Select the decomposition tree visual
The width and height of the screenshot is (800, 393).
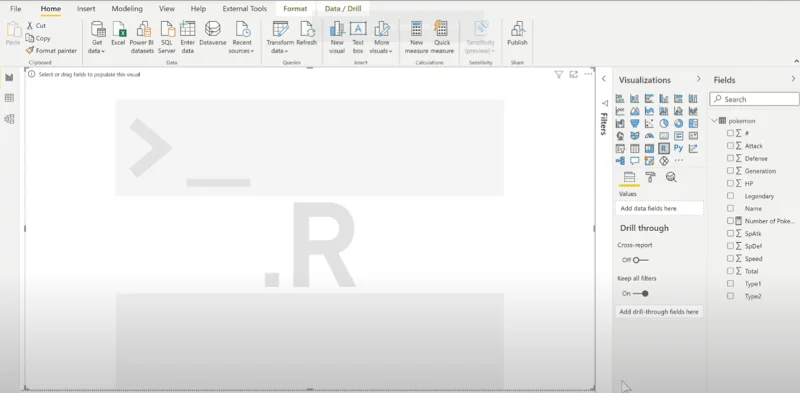coord(620,161)
